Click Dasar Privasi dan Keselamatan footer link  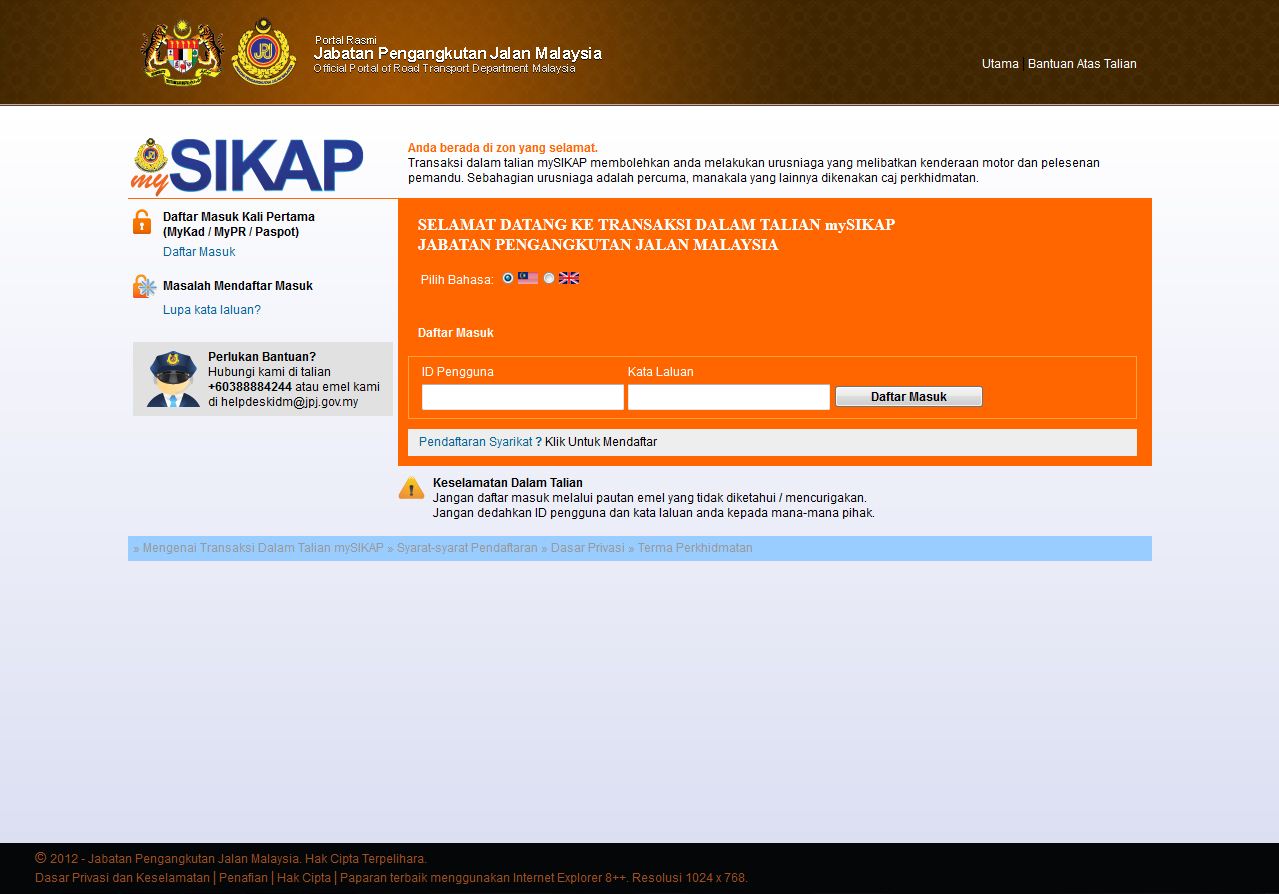123,878
